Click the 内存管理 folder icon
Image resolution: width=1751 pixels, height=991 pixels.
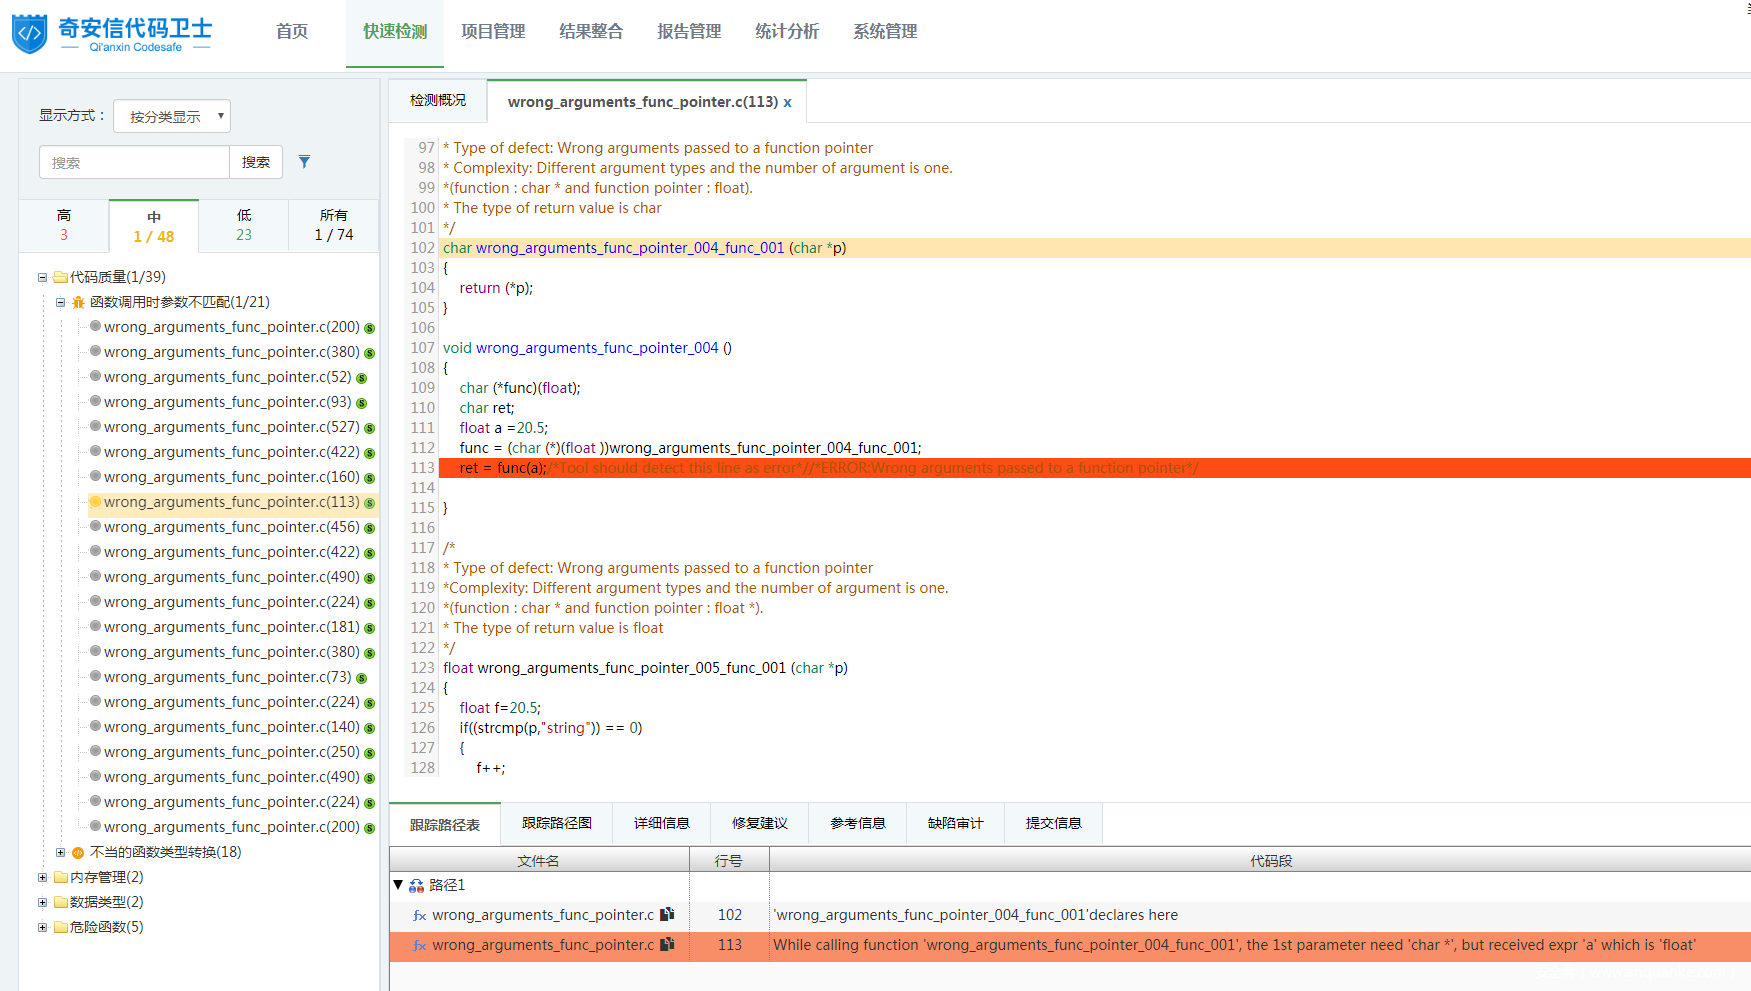pos(61,877)
